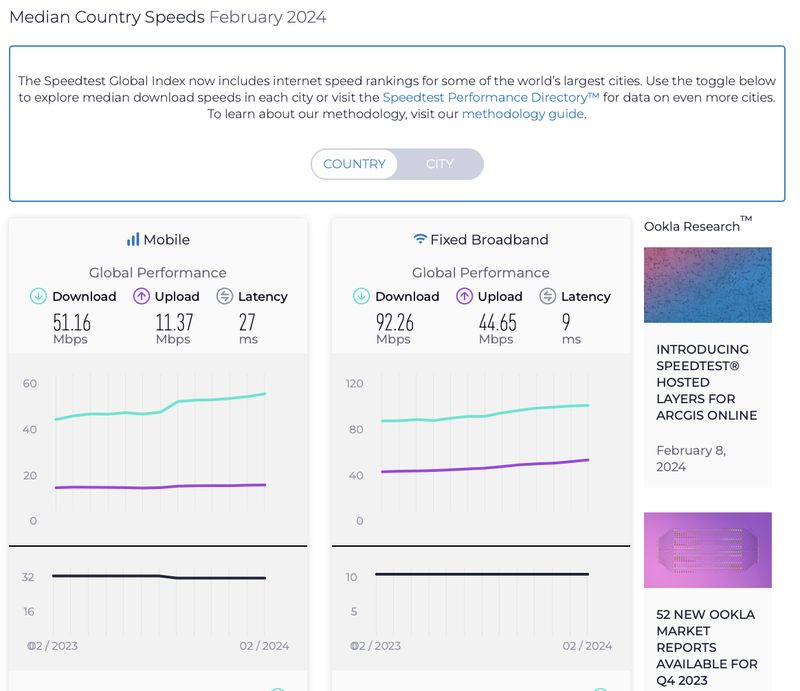
Task: Click the Mobile latency trend line
Action: pos(159,577)
